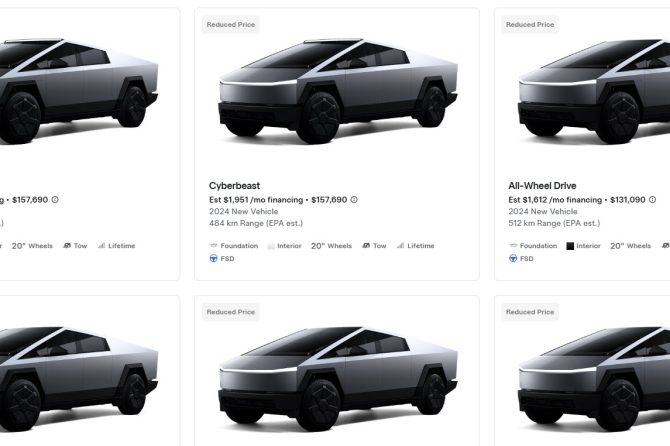Click Reduced Price badge on bottom center card
The width and height of the screenshot is (670, 446).
(x=231, y=312)
